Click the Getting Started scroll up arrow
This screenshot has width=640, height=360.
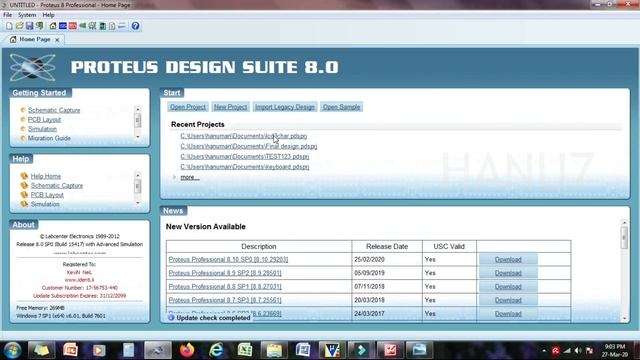click(x=138, y=109)
